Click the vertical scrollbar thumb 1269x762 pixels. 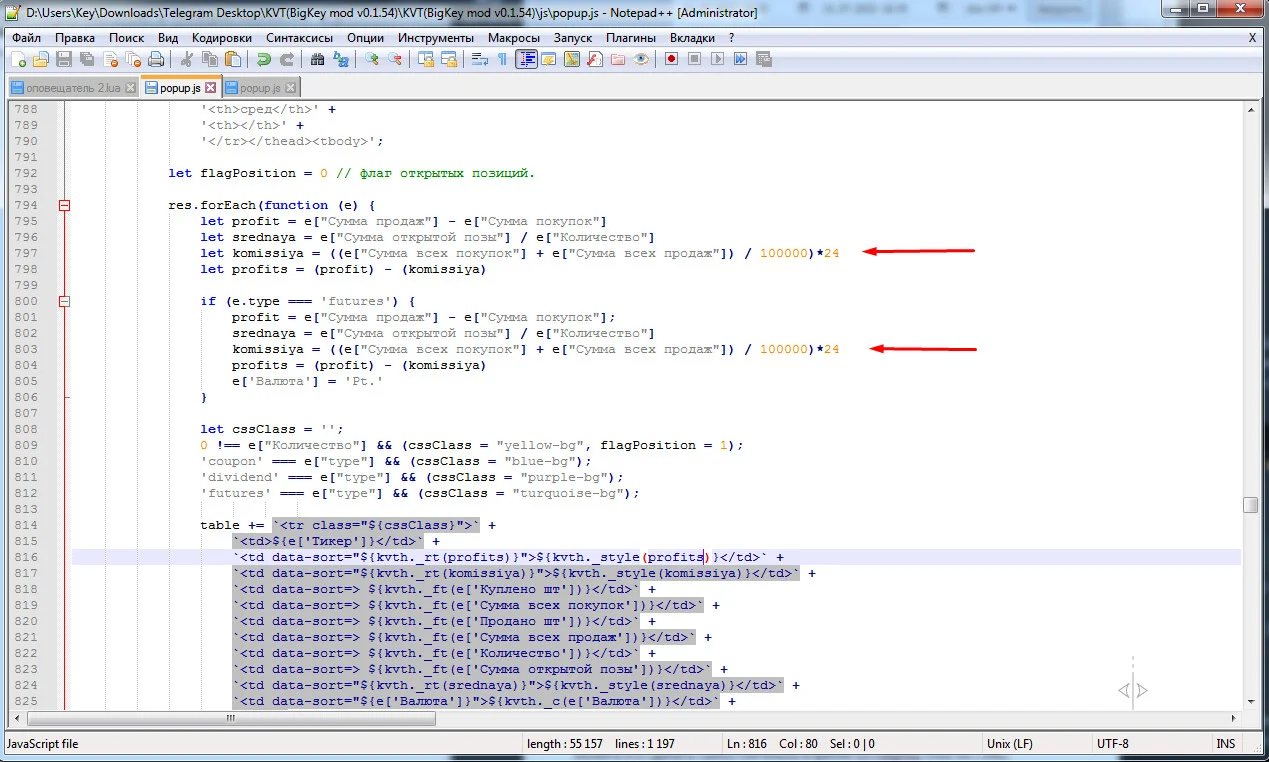pos(1250,505)
